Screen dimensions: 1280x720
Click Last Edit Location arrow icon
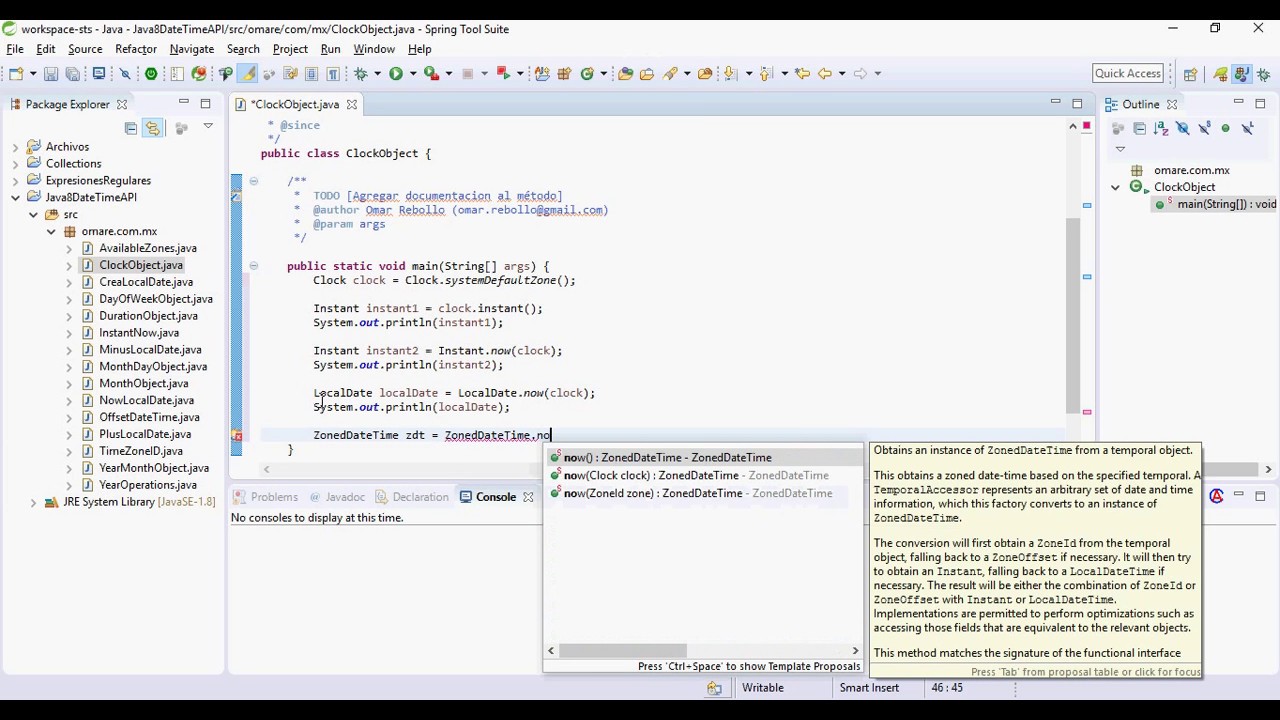click(802, 73)
